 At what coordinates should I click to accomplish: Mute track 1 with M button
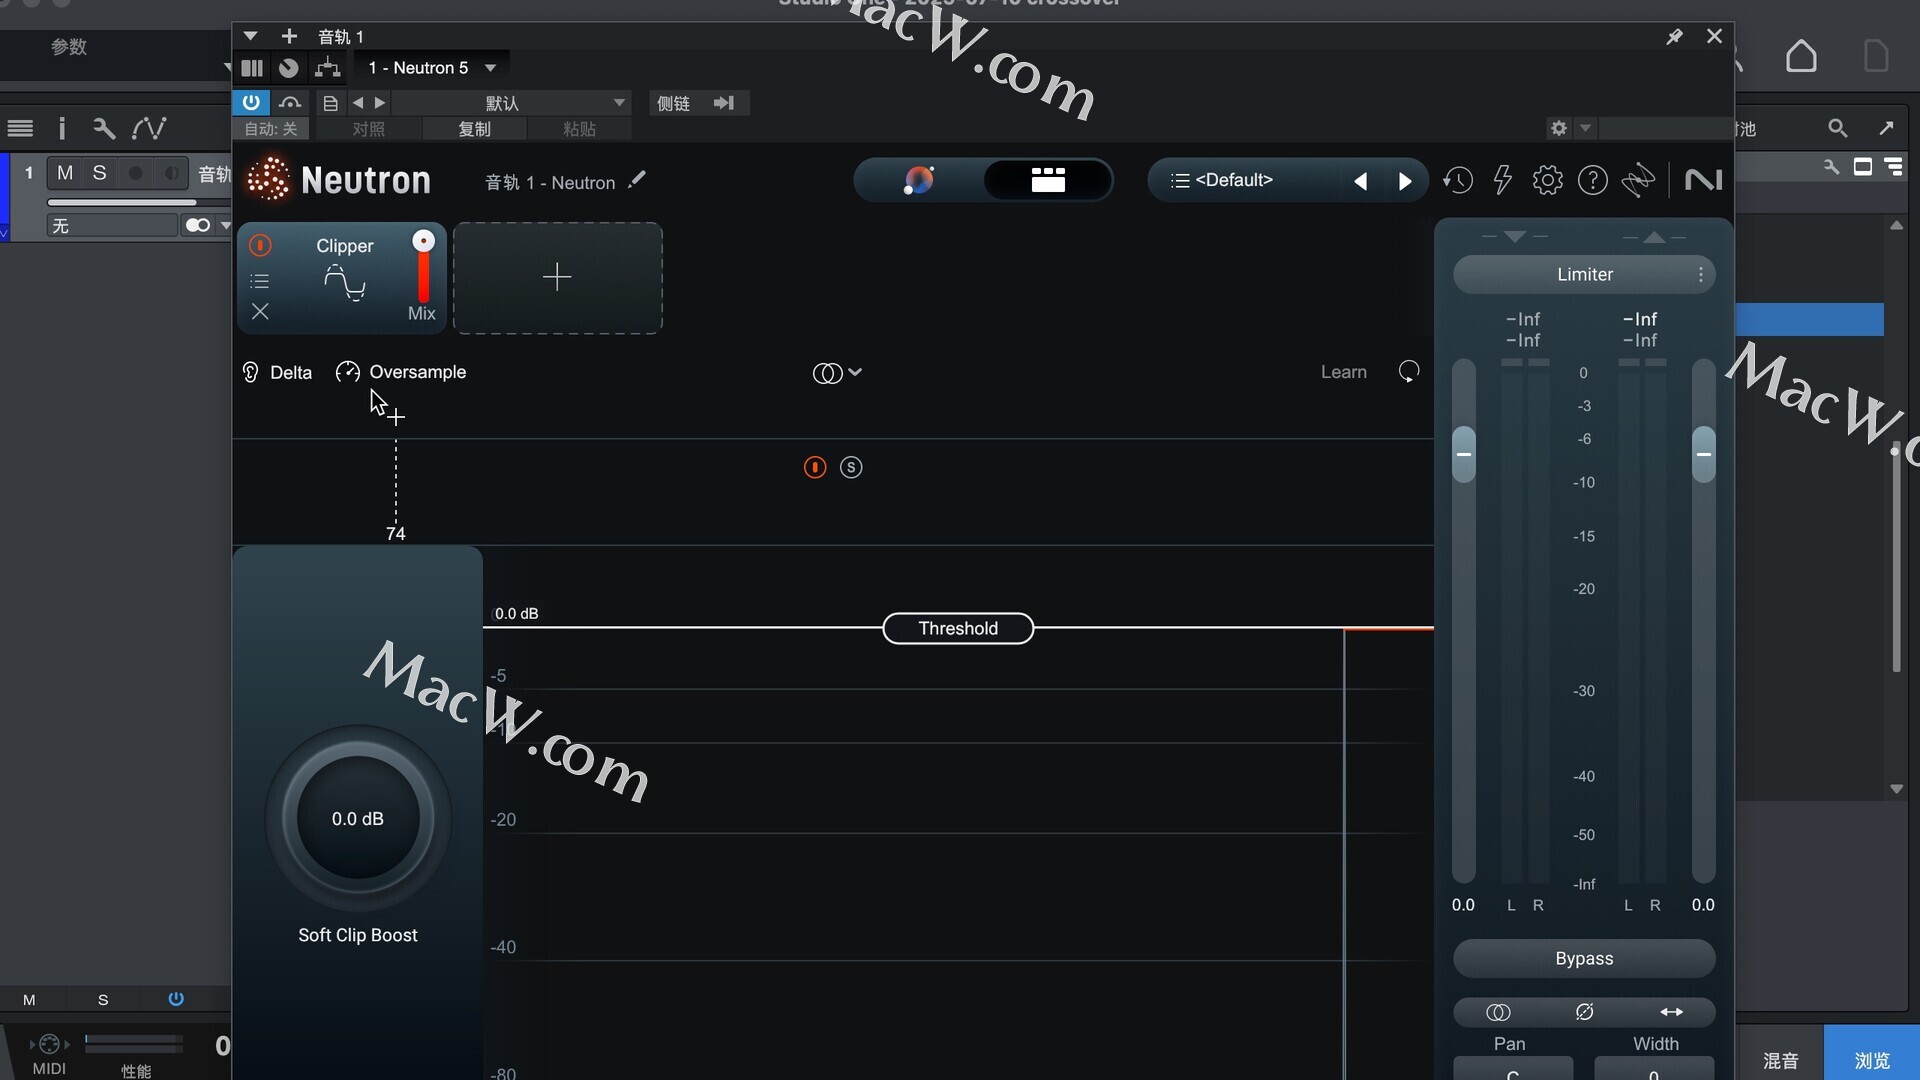[65, 173]
